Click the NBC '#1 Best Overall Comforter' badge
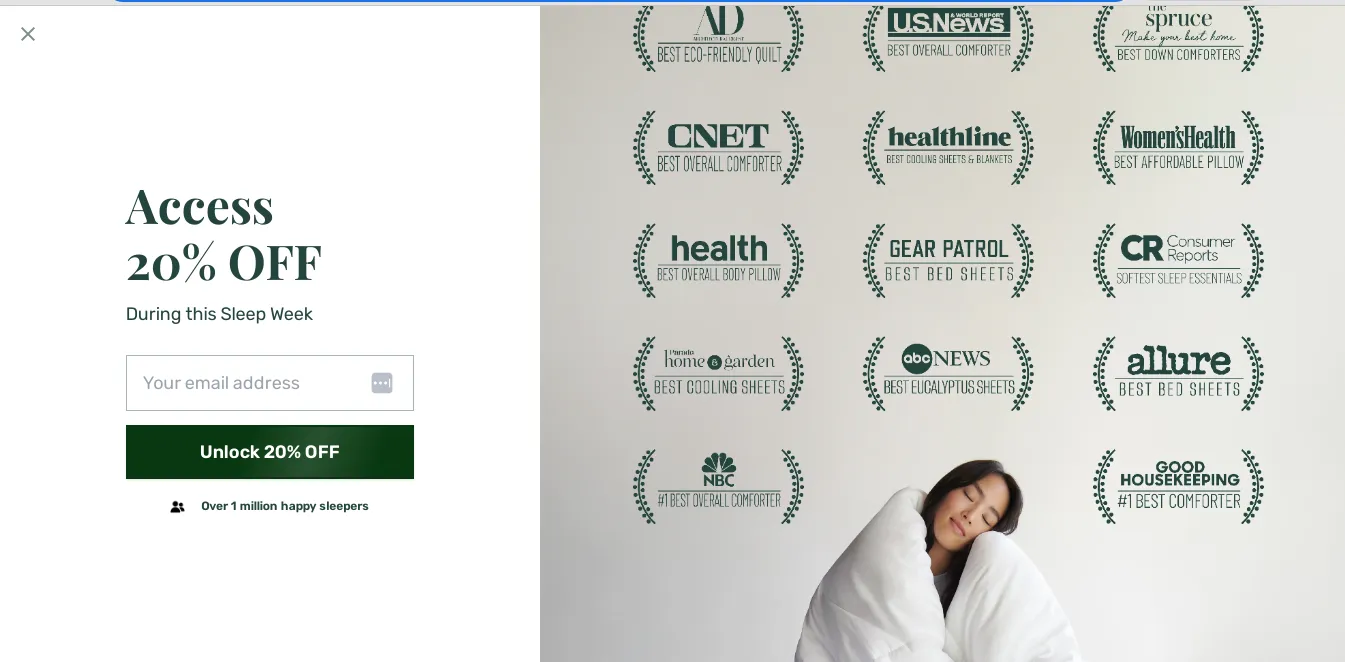The image size is (1345, 662). tap(718, 487)
